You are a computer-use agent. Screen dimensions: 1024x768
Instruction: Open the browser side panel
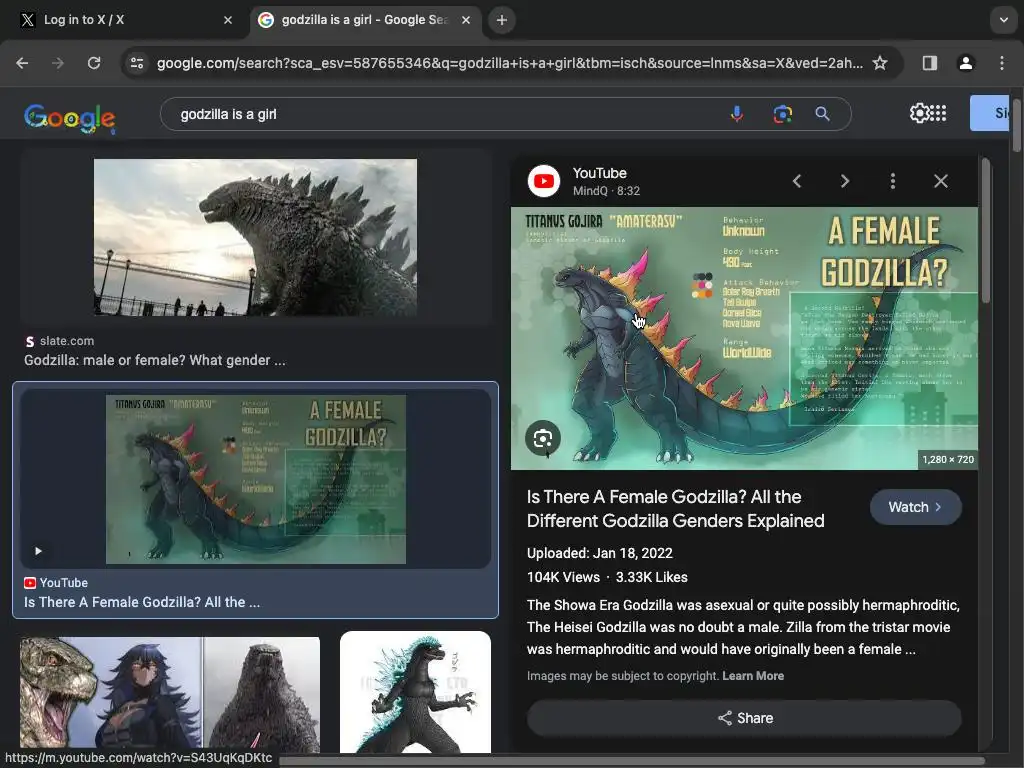click(x=929, y=63)
